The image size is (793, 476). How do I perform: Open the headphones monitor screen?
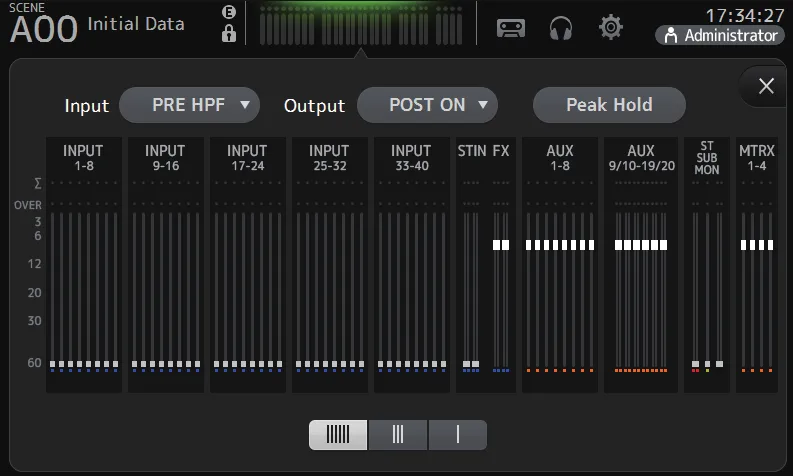click(561, 28)
